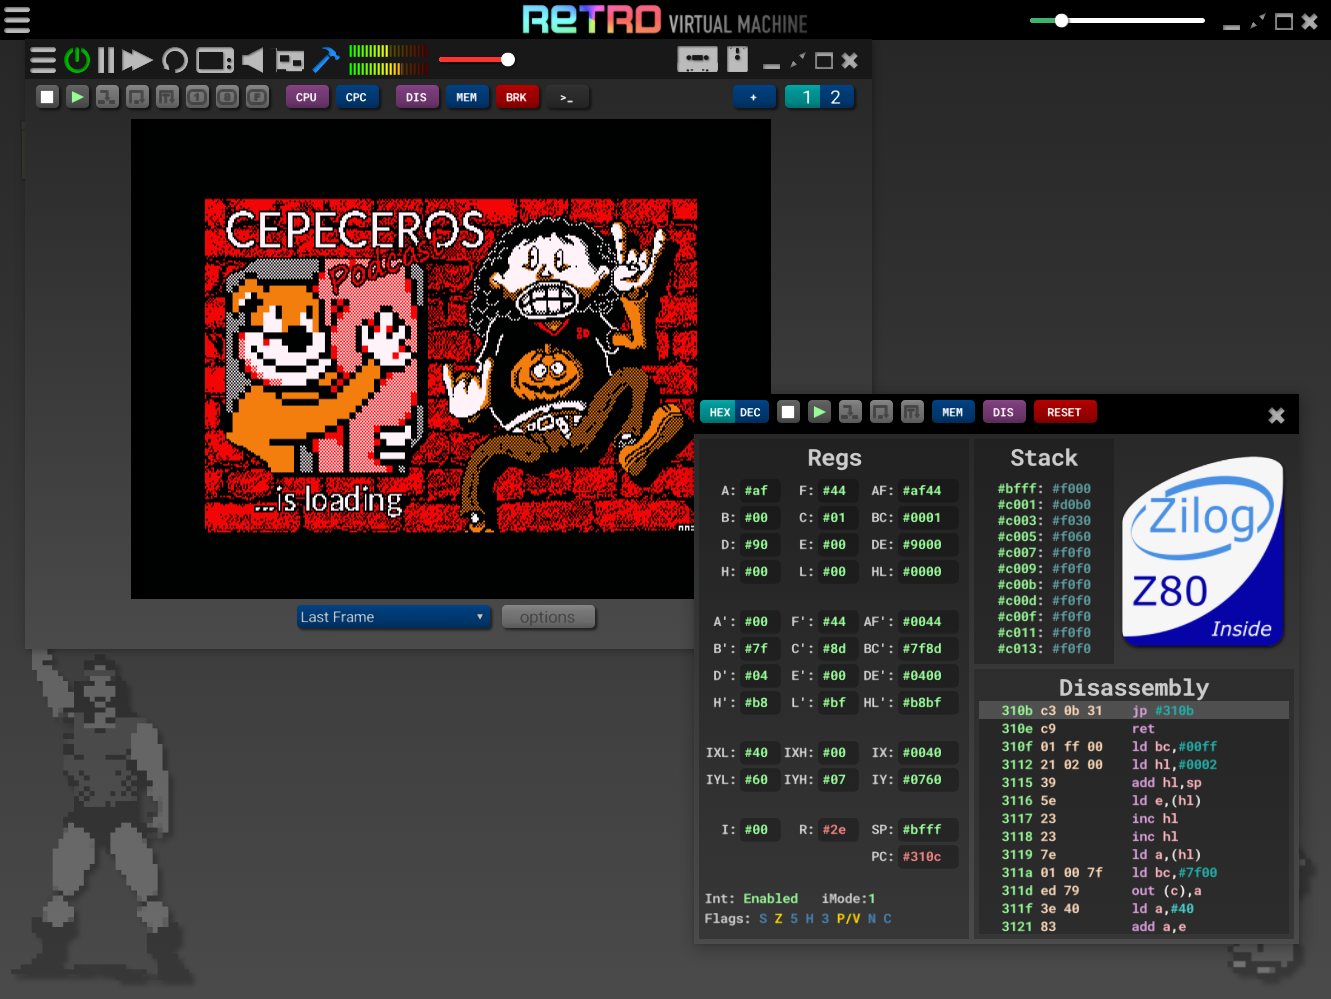This screenshot has height=999, width=1331.
Task: Click the speaker sound icon
Action: point(253,60)
